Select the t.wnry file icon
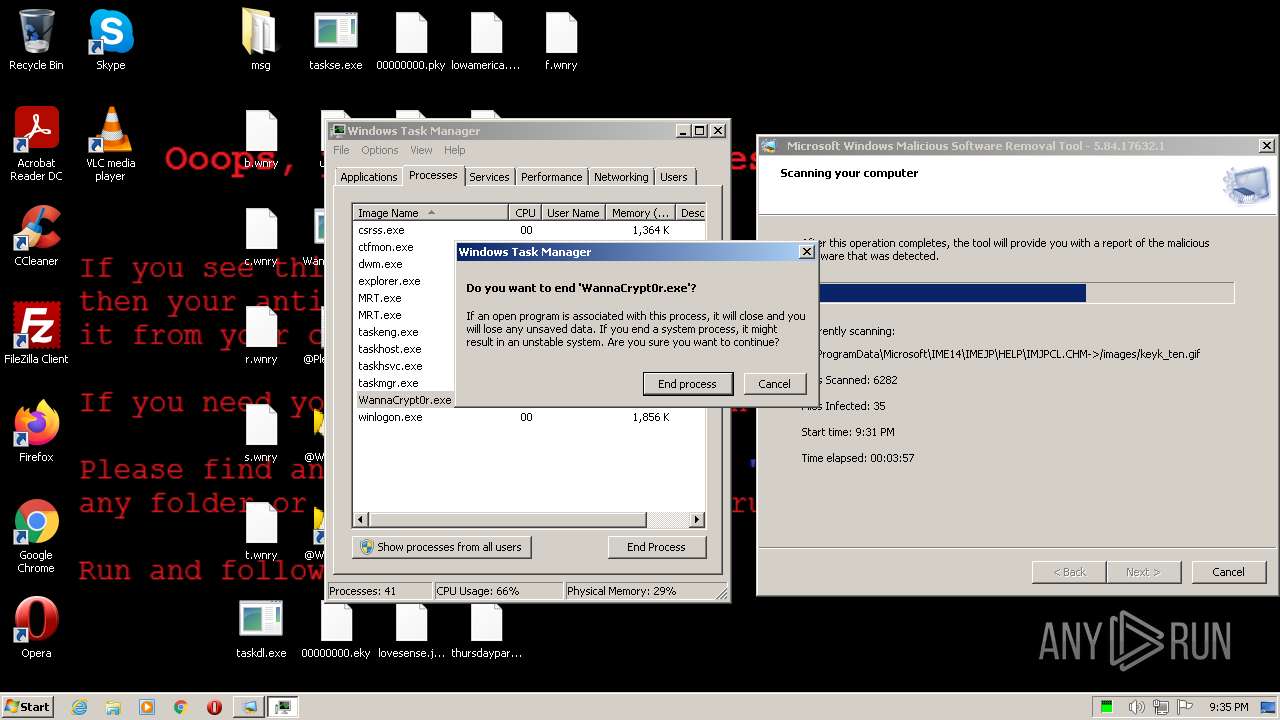Image resolution: width=1280 pixels, height=720 pixels. click(x=261, y=530)
